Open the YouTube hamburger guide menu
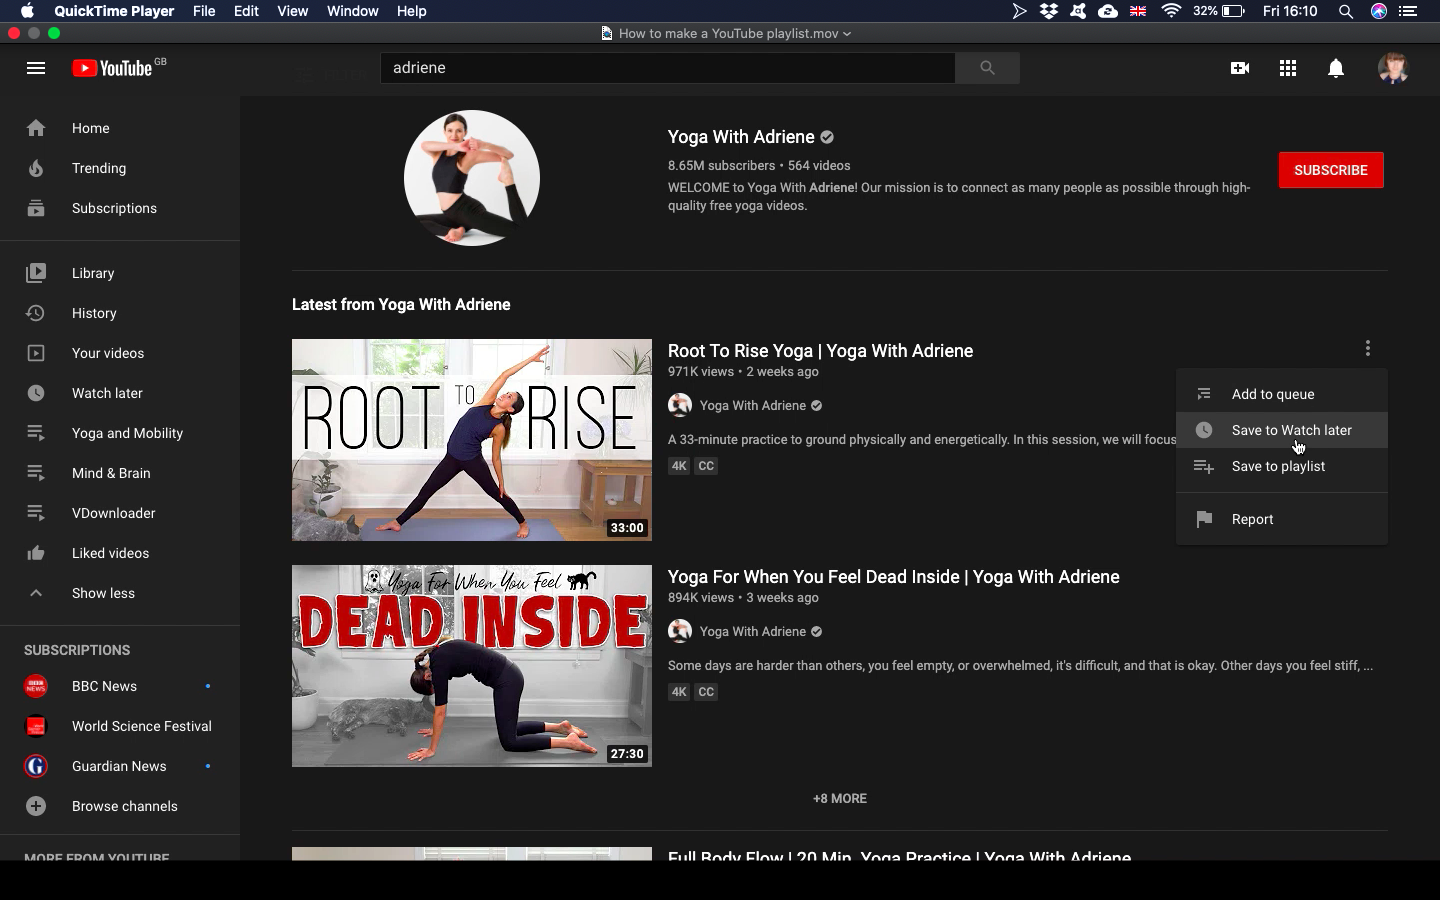The width and height of the screenshot is (1440, 900). tap(36, 68)
